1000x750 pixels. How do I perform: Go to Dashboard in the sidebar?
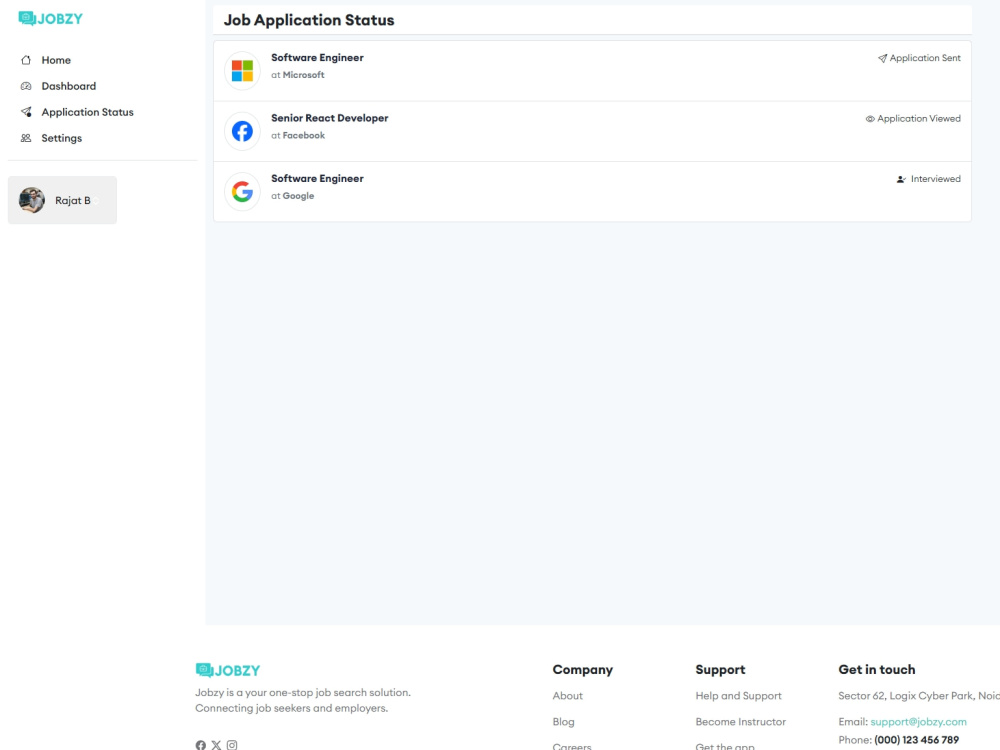68,86
